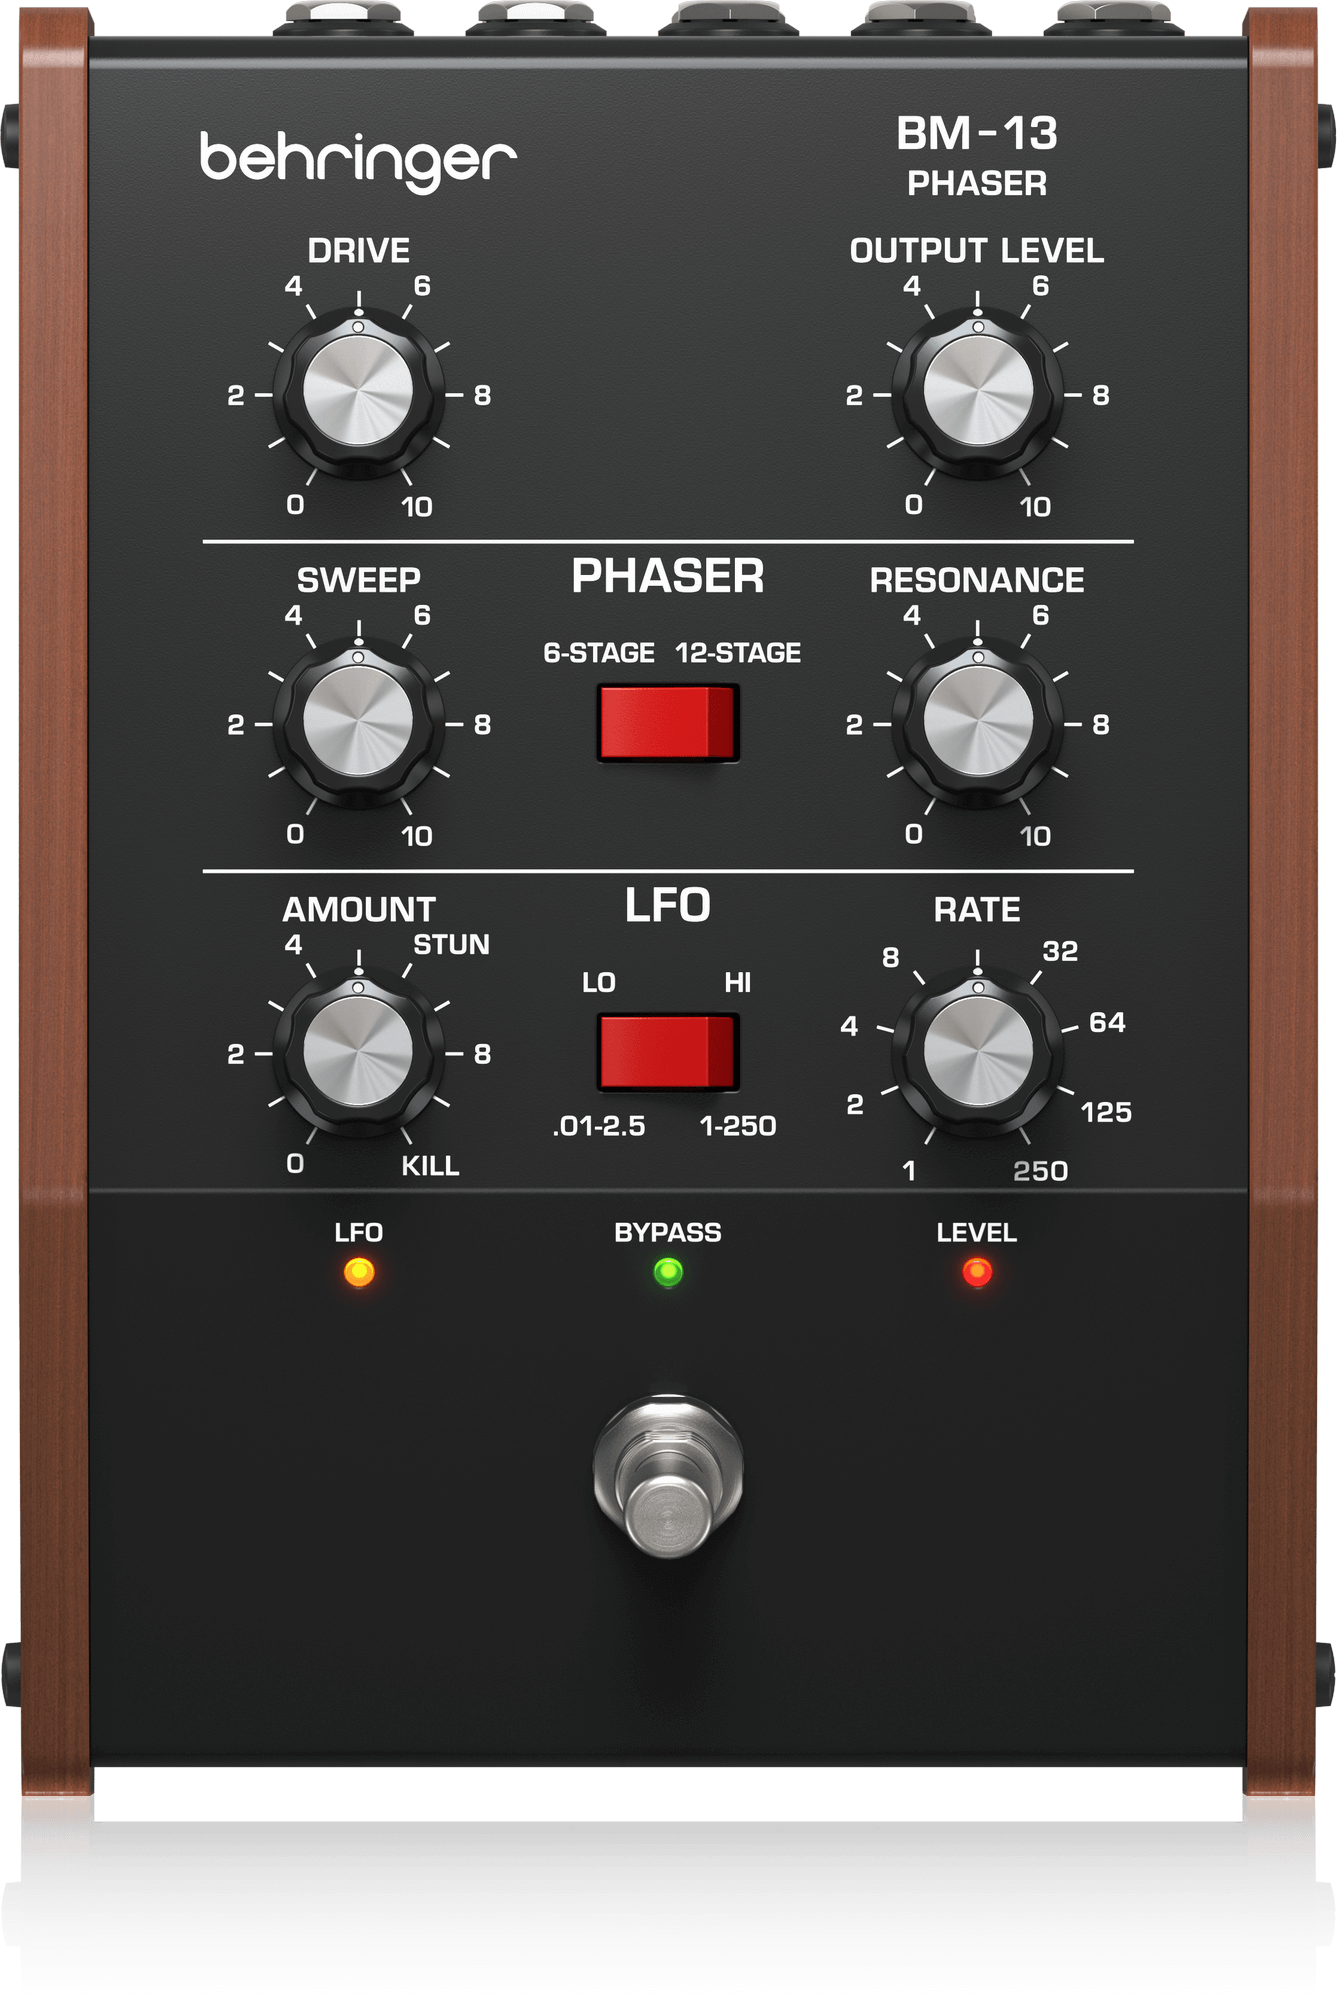Click the DRIVE knob
Screen dimensions: 1337x2000
point(358,392)
